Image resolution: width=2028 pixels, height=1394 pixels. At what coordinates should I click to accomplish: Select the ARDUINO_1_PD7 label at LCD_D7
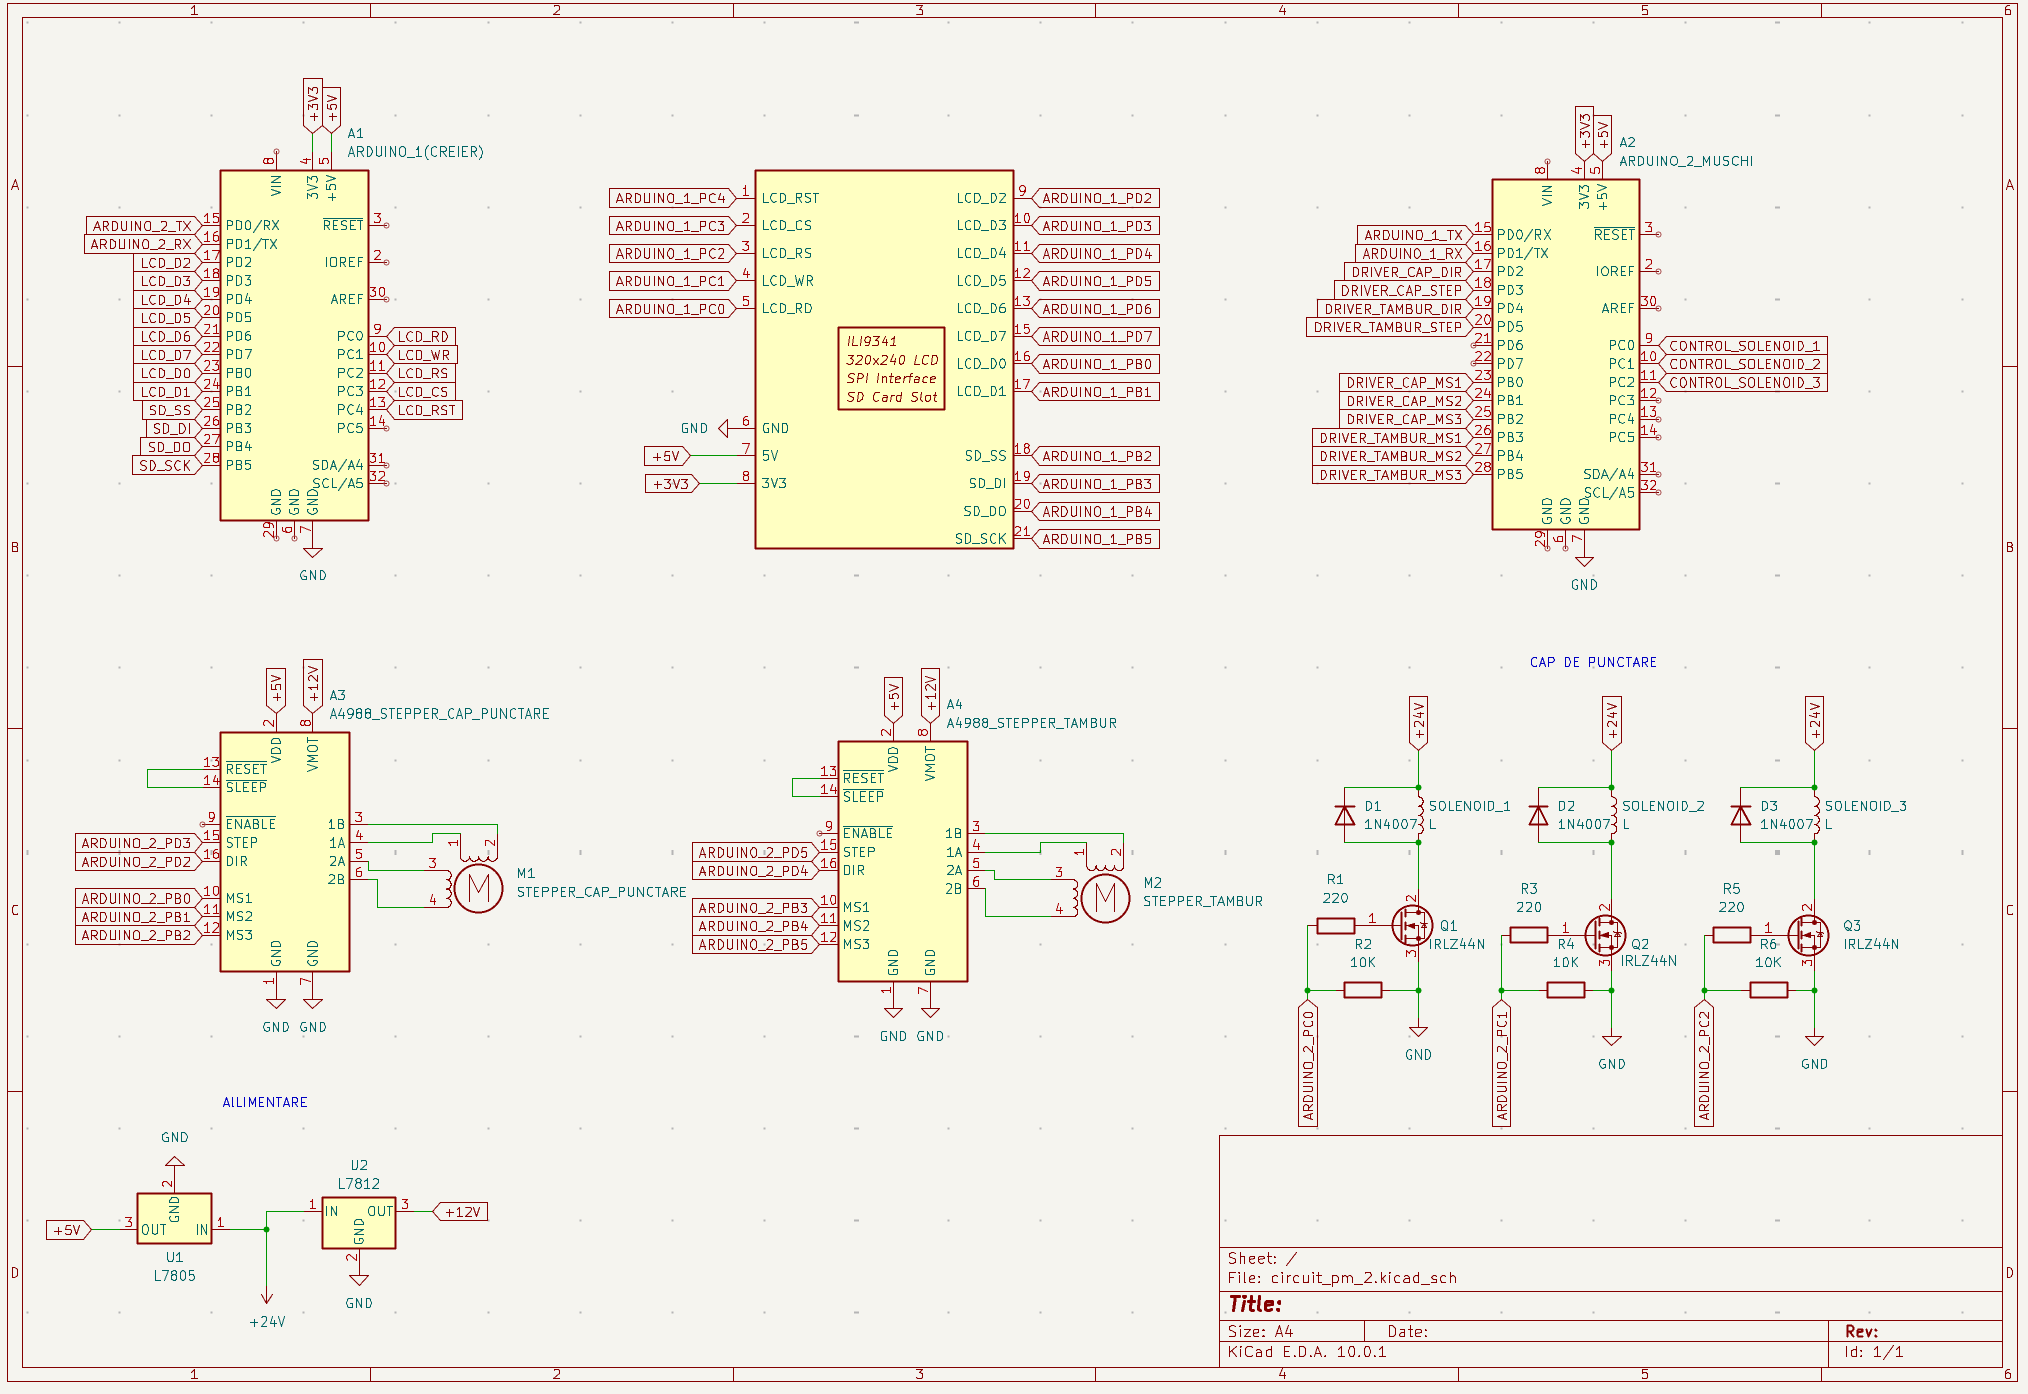[x=1096, y=337]
